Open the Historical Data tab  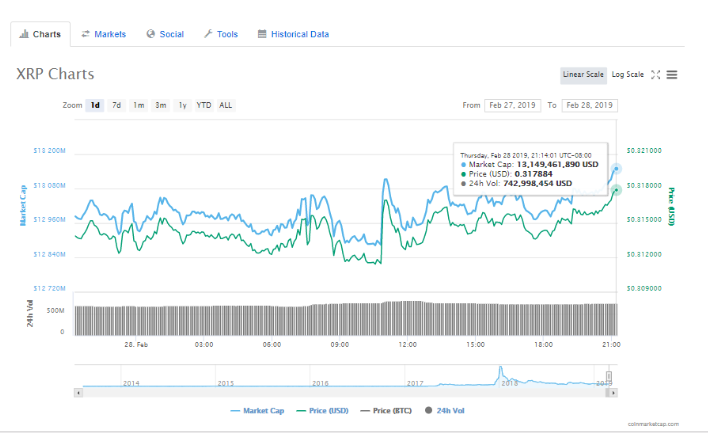pos(293,34)
